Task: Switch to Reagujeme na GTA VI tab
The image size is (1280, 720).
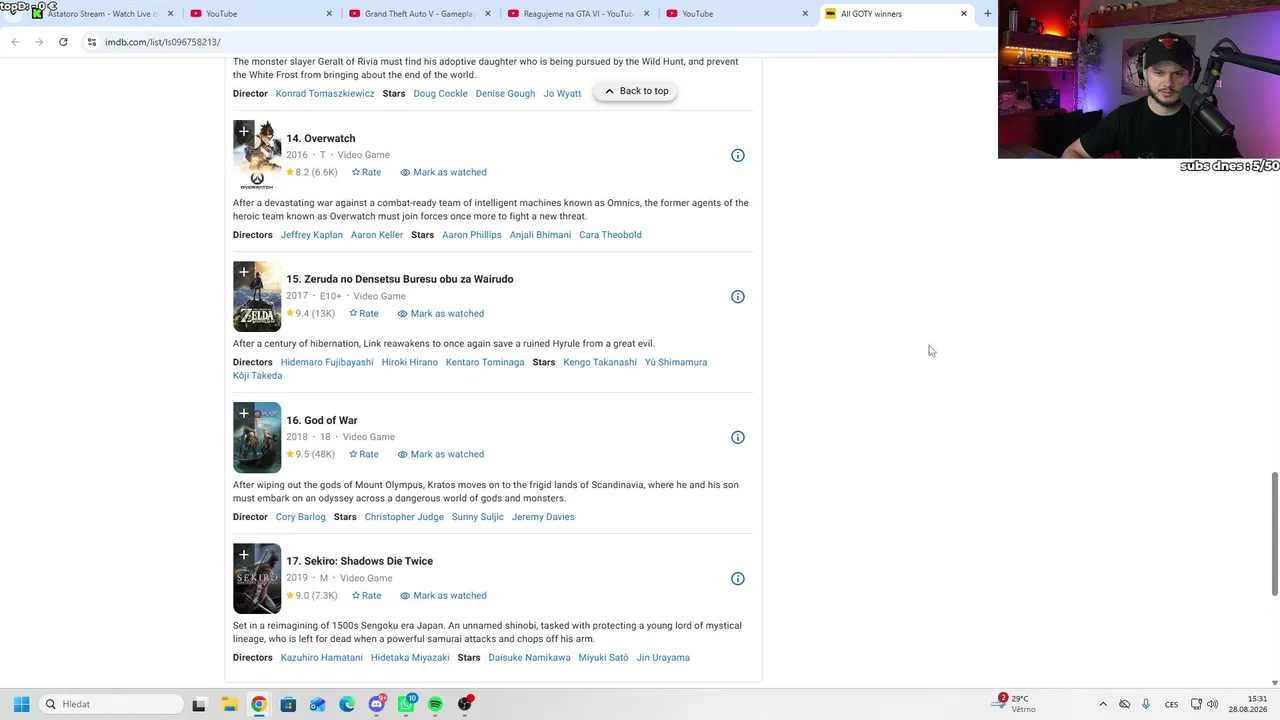Action: click(x=578, y=14)
